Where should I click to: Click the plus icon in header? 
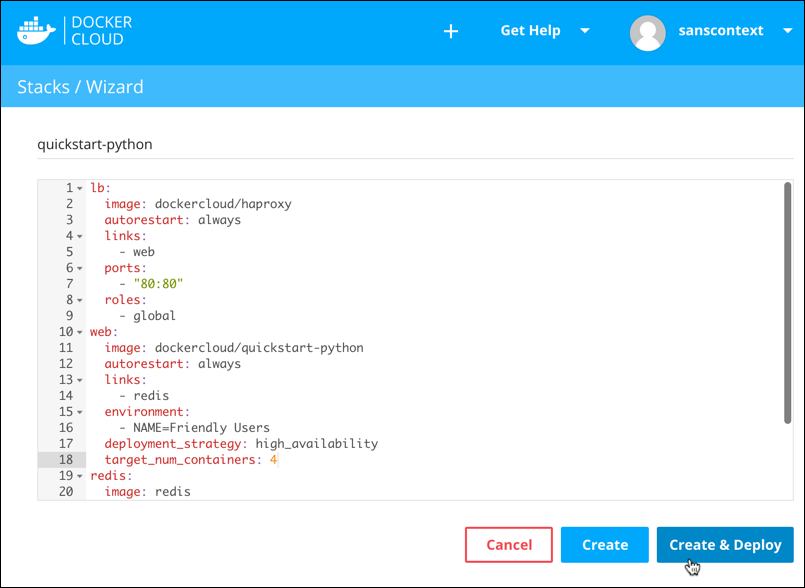451,31
